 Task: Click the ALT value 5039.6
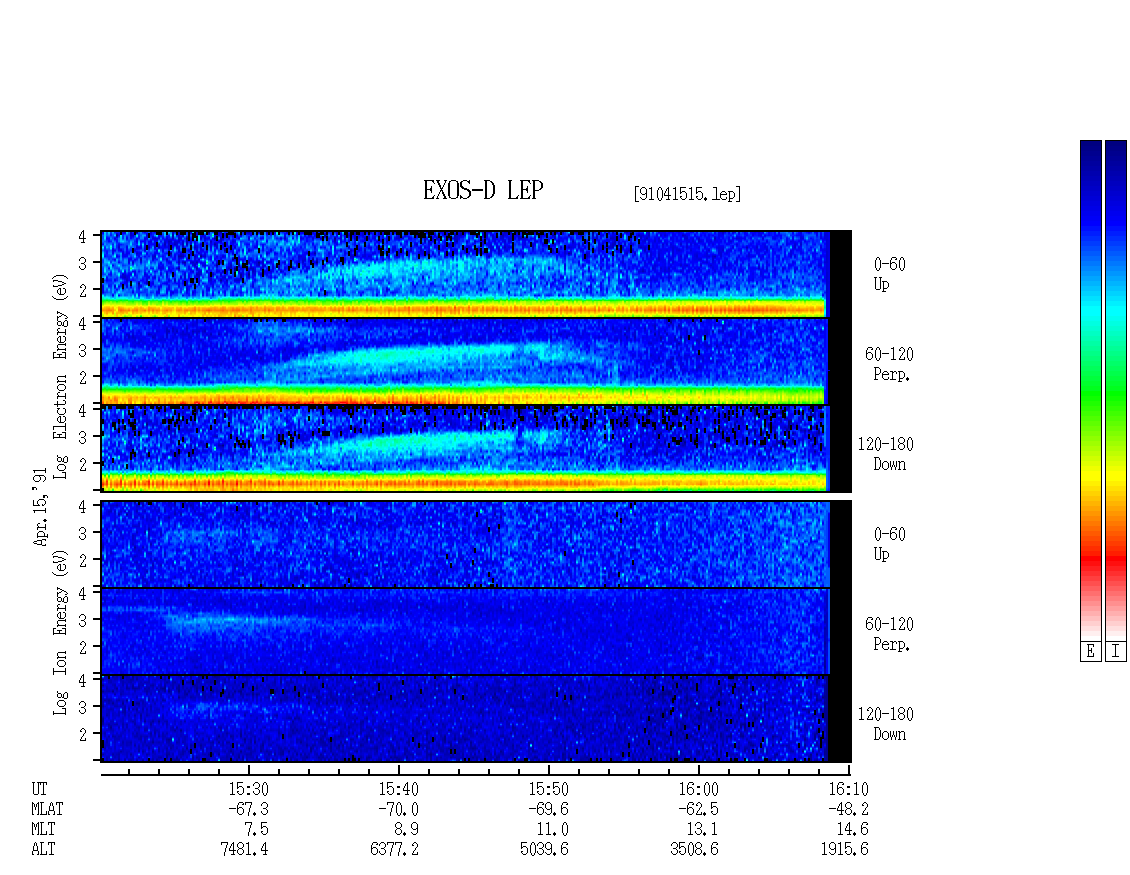coord(544,850)
